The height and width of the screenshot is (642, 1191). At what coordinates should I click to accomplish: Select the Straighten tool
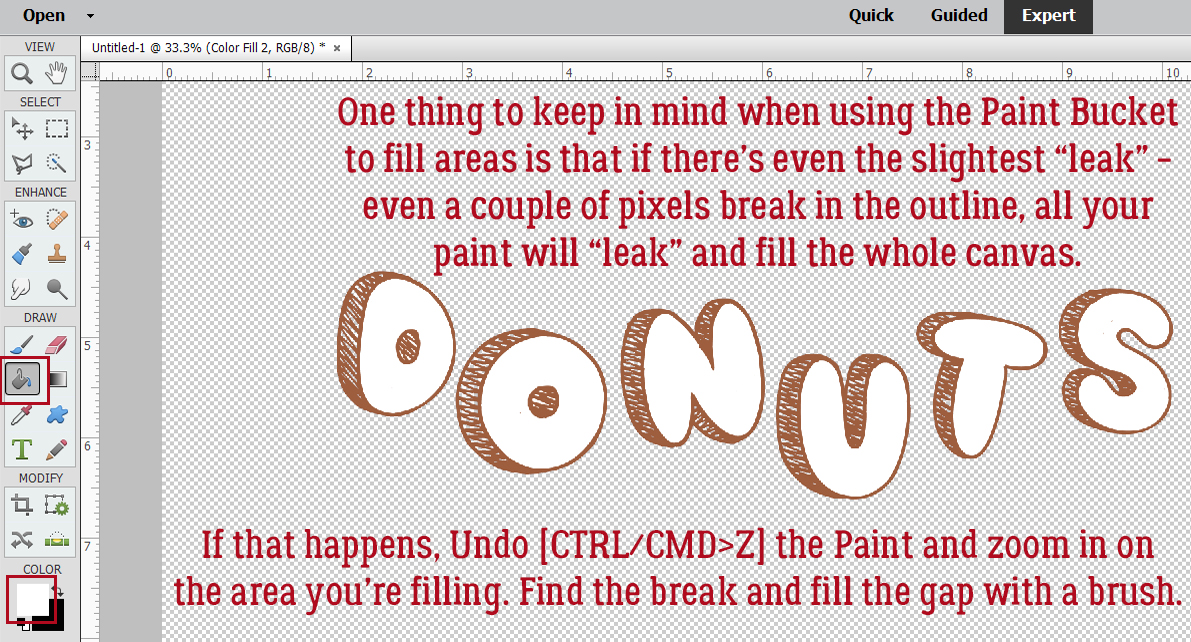[57, 539]
